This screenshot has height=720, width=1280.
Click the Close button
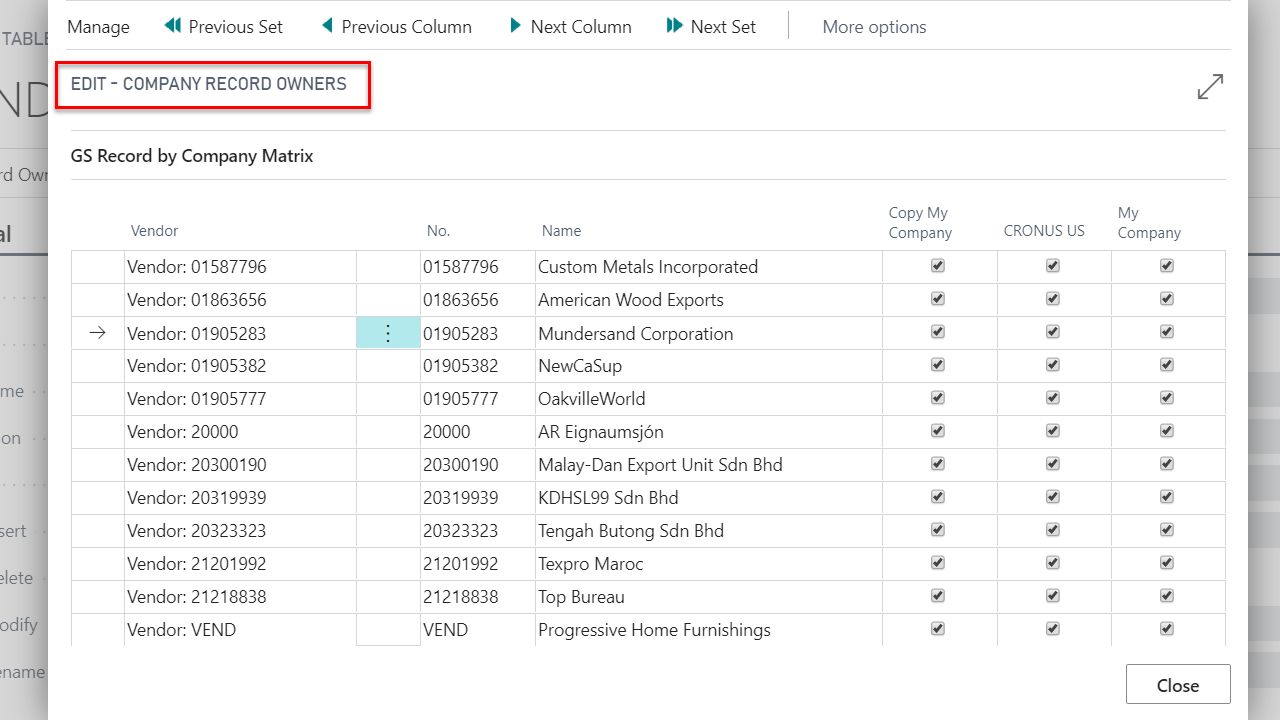coord(1177,685)
